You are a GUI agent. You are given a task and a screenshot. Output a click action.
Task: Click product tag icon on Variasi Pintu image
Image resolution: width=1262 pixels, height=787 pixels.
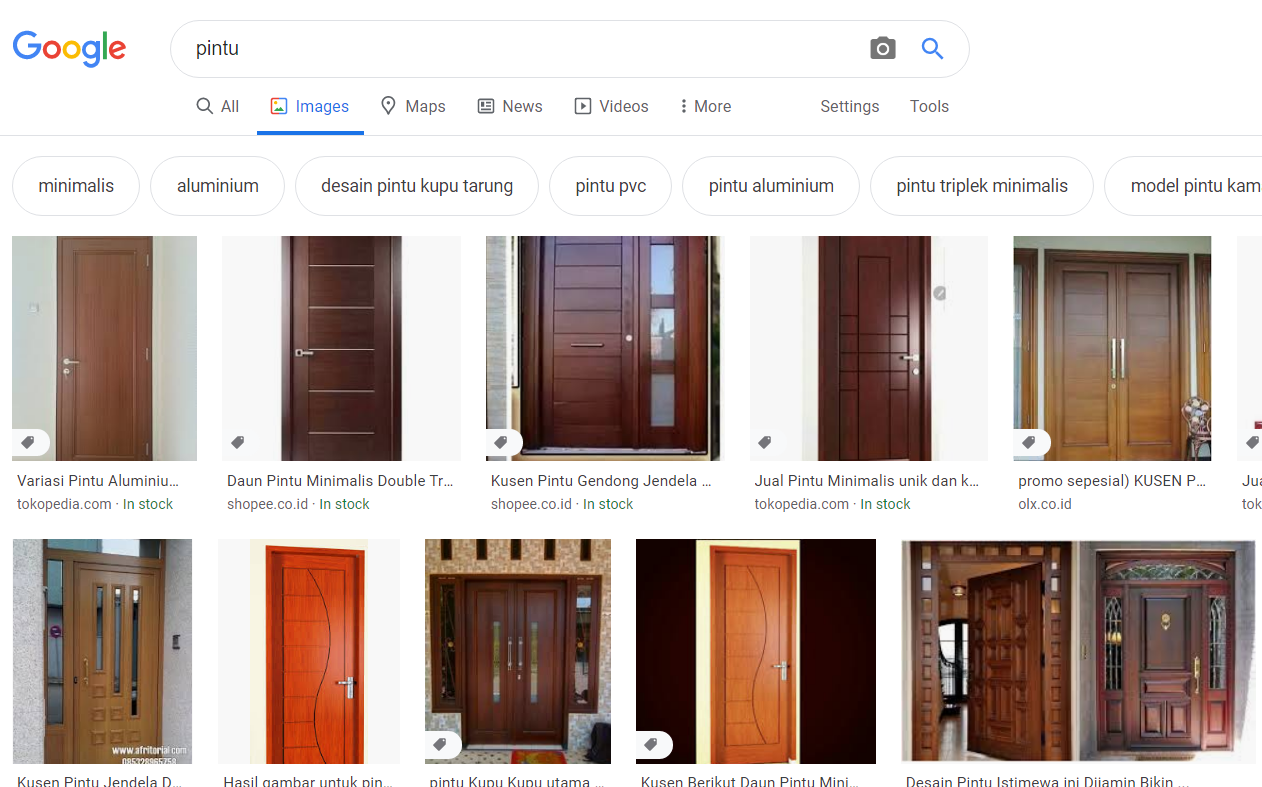pyautogui.click(x=28, y=442)
